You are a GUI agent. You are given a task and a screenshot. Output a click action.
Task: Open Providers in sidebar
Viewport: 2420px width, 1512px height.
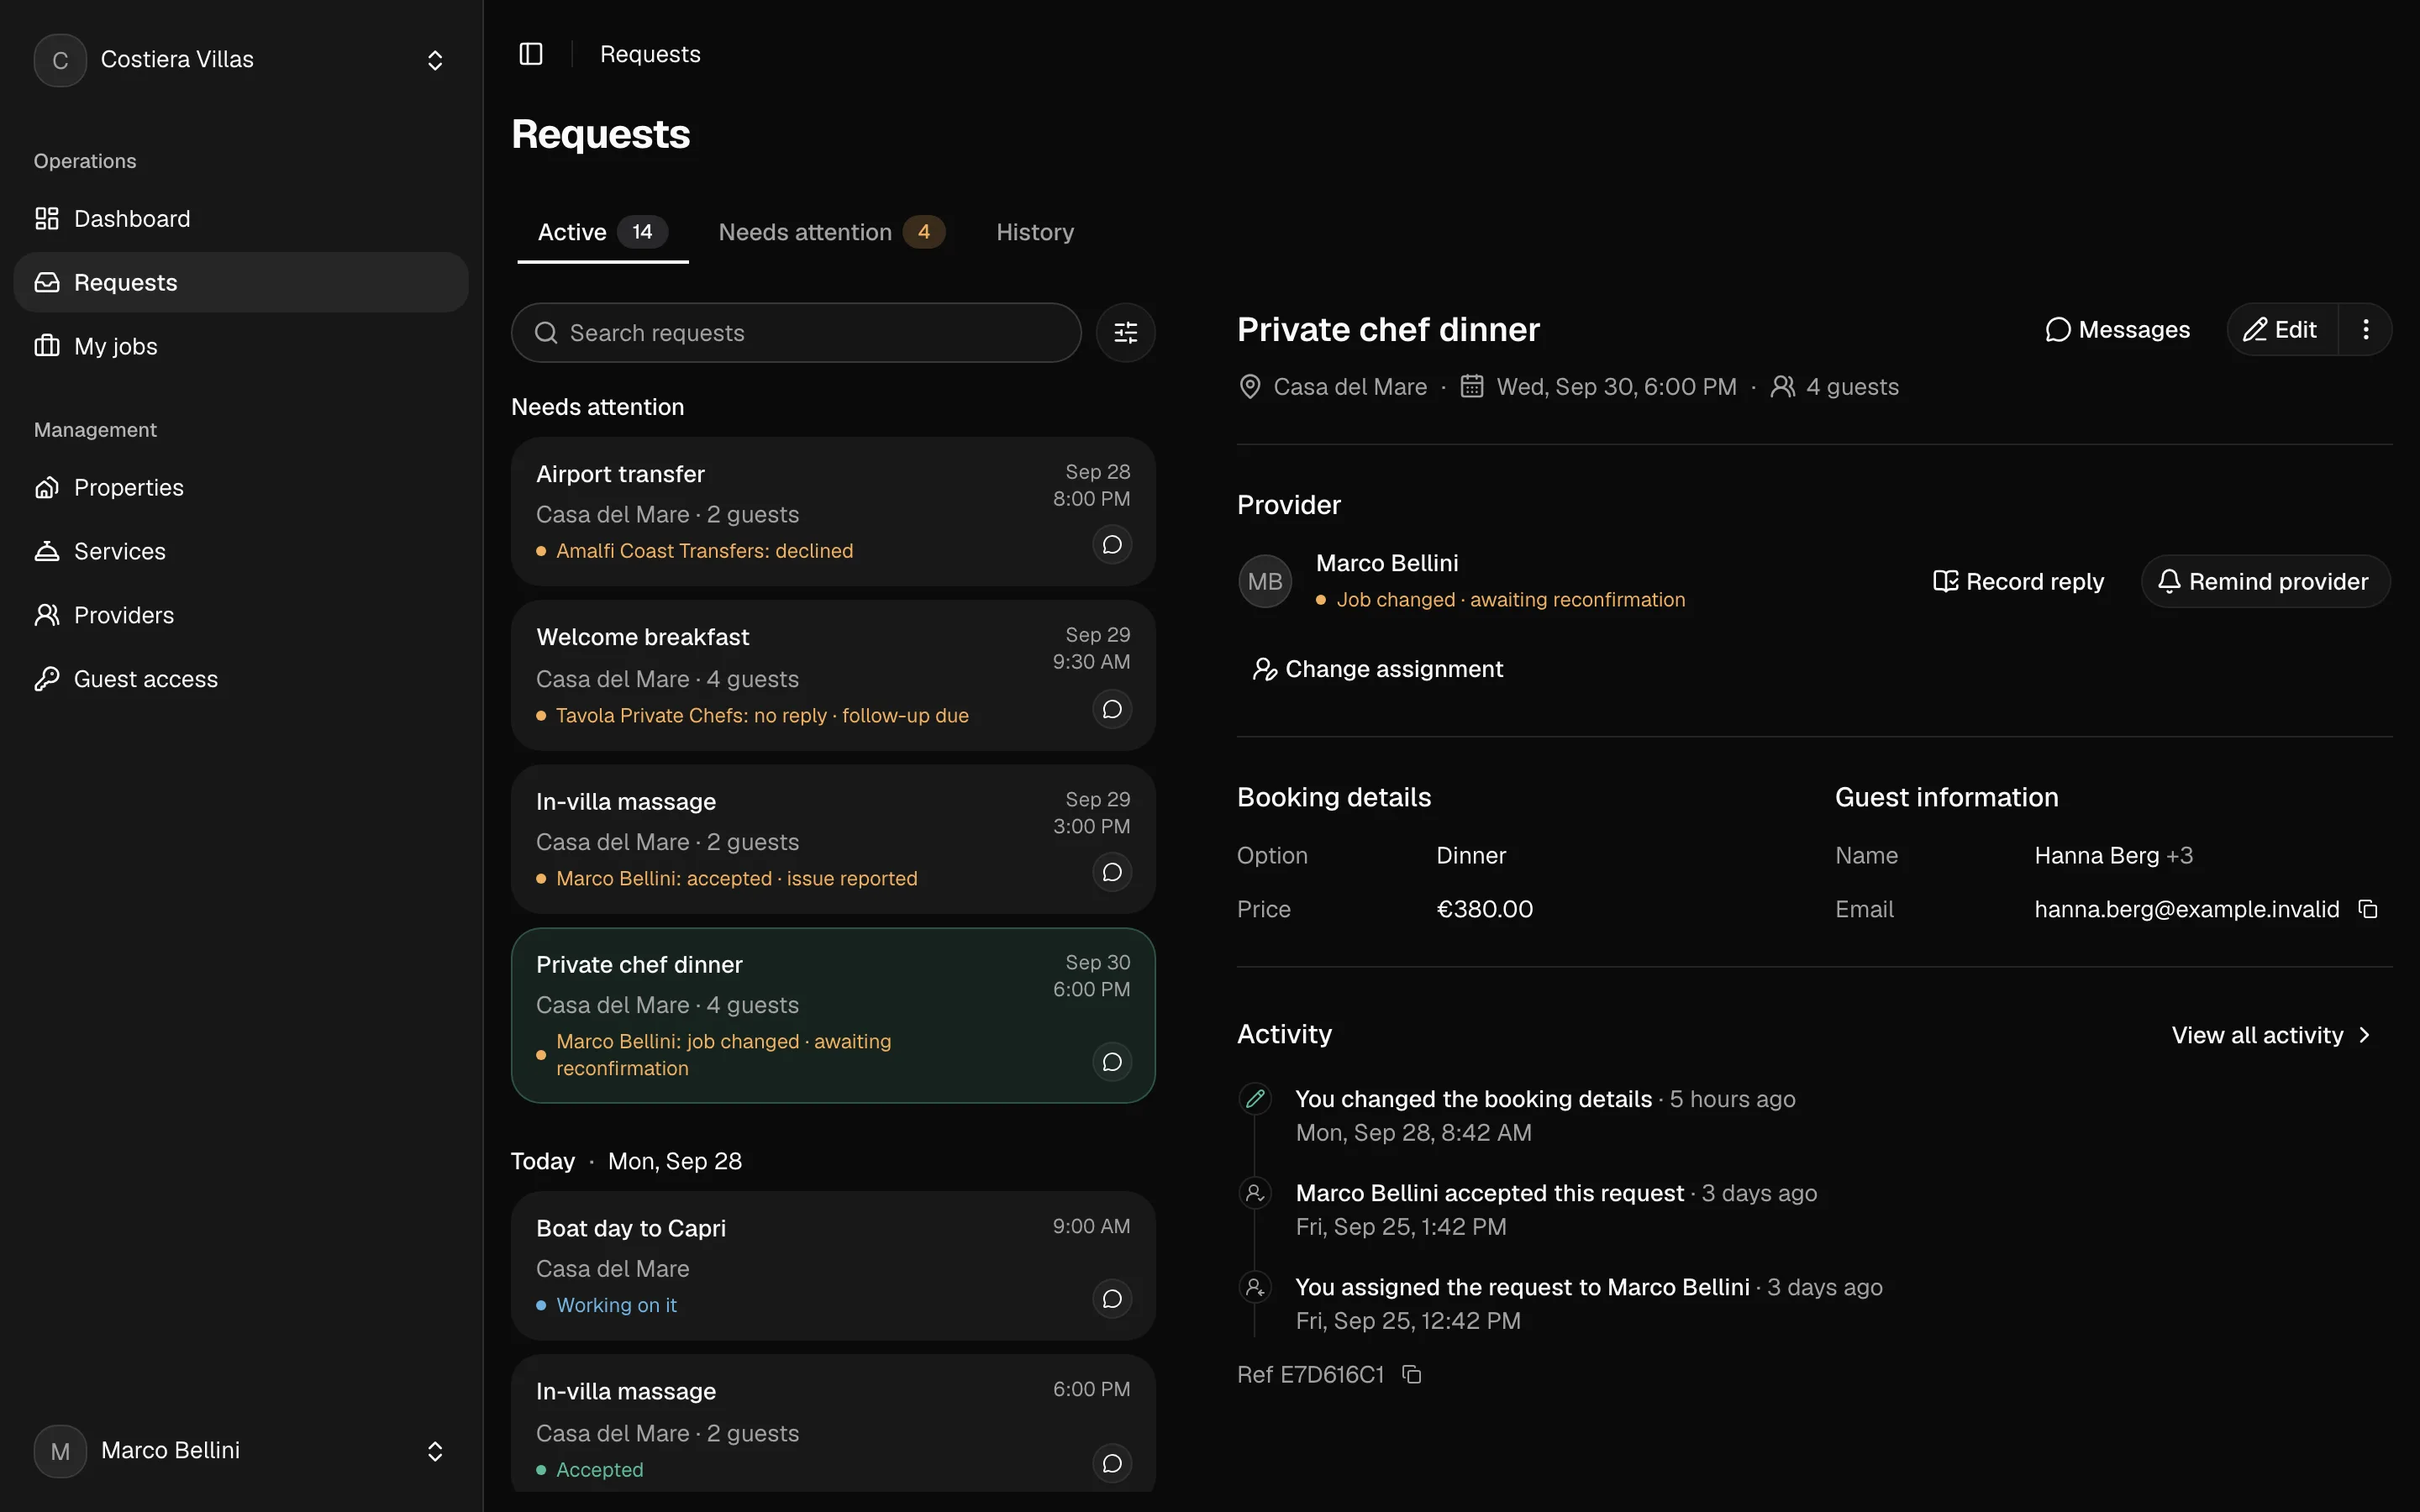pos(241,615)
